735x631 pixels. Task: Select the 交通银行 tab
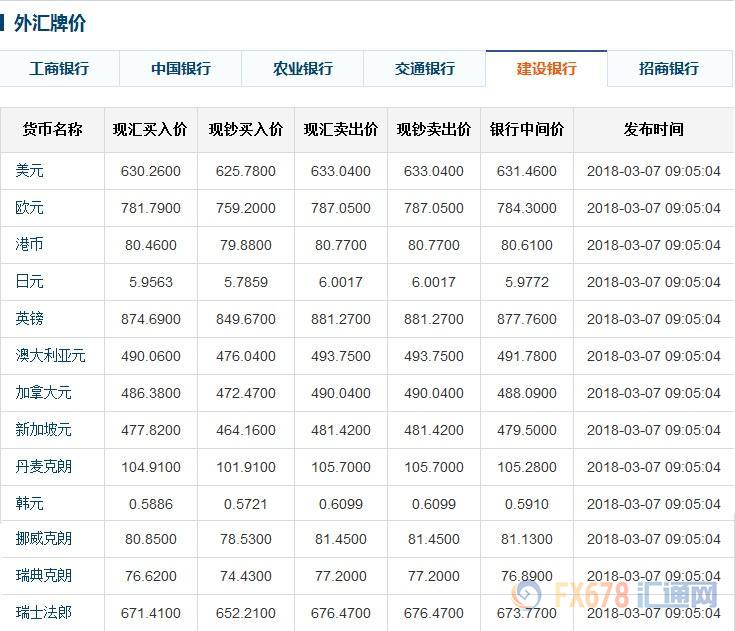[425, 68]
